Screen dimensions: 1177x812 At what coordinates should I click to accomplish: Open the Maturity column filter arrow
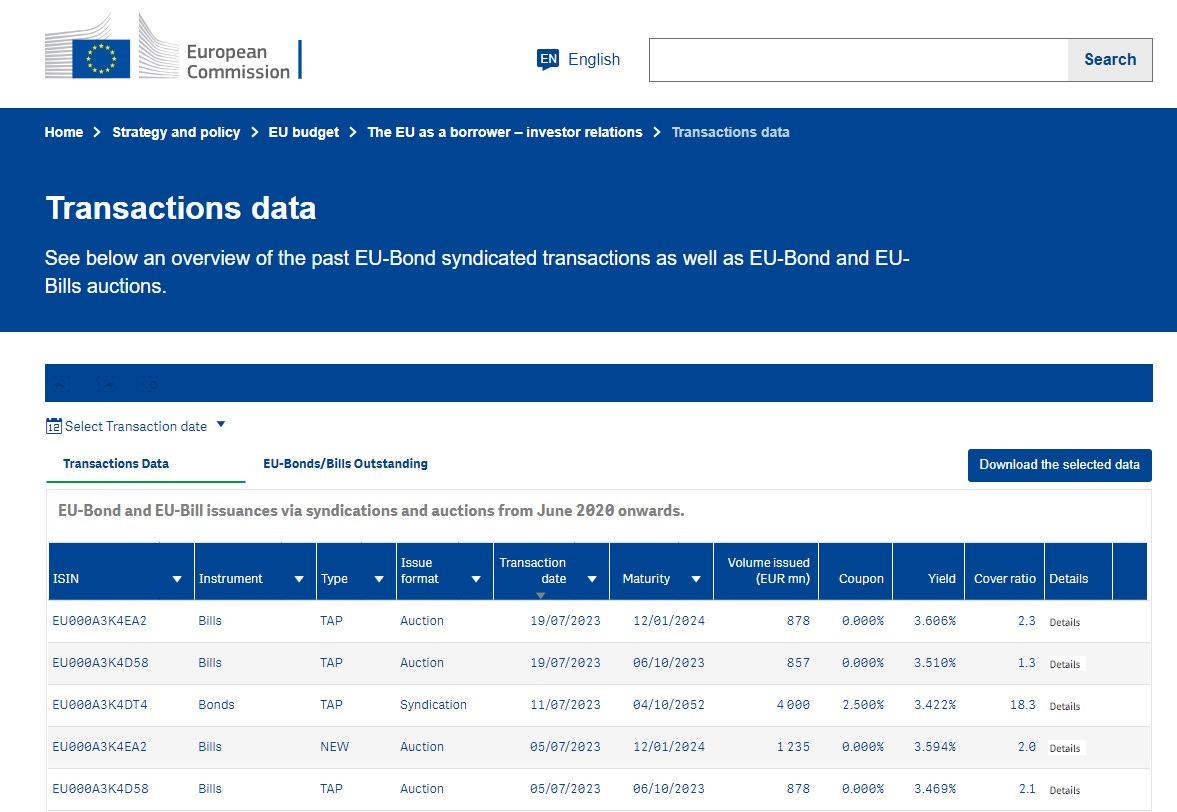(696, 579)
